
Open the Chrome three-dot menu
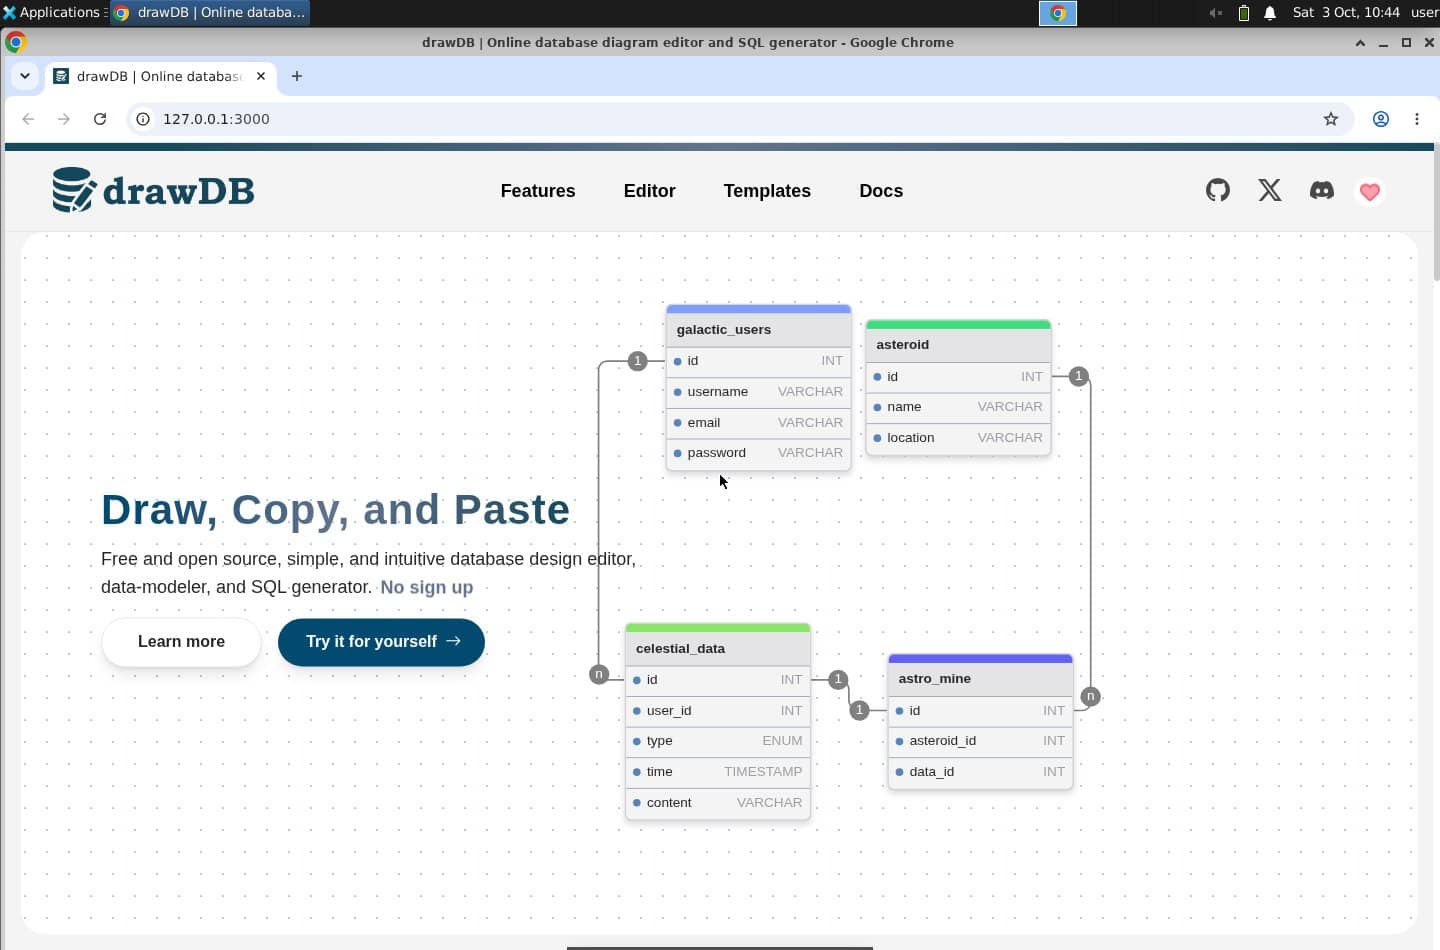tap(1417, 119)
